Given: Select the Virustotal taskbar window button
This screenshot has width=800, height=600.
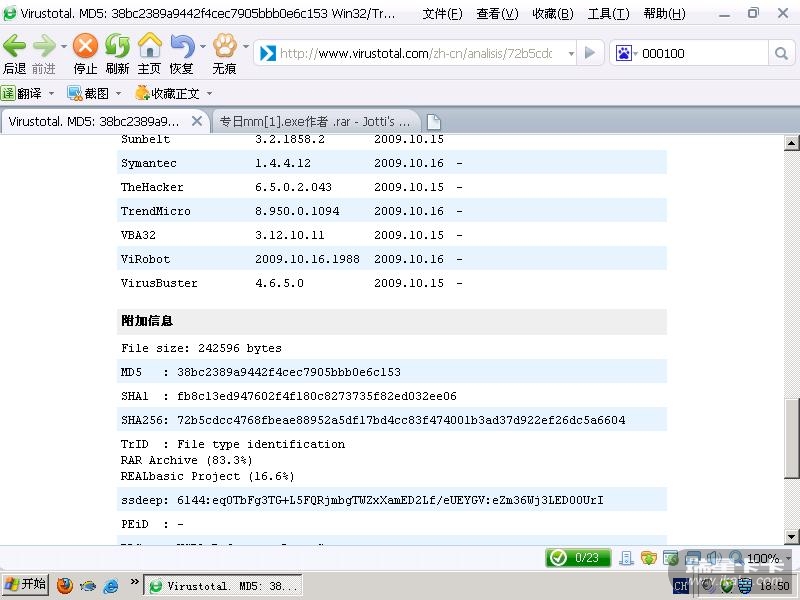Looking at the screenshot, I should [x=222, y=586].
